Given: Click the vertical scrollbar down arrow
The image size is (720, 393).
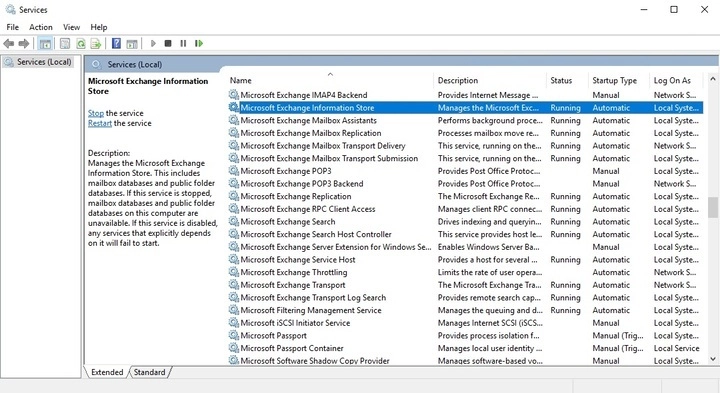Looking at the screenshot, I should tap(713, 359).
